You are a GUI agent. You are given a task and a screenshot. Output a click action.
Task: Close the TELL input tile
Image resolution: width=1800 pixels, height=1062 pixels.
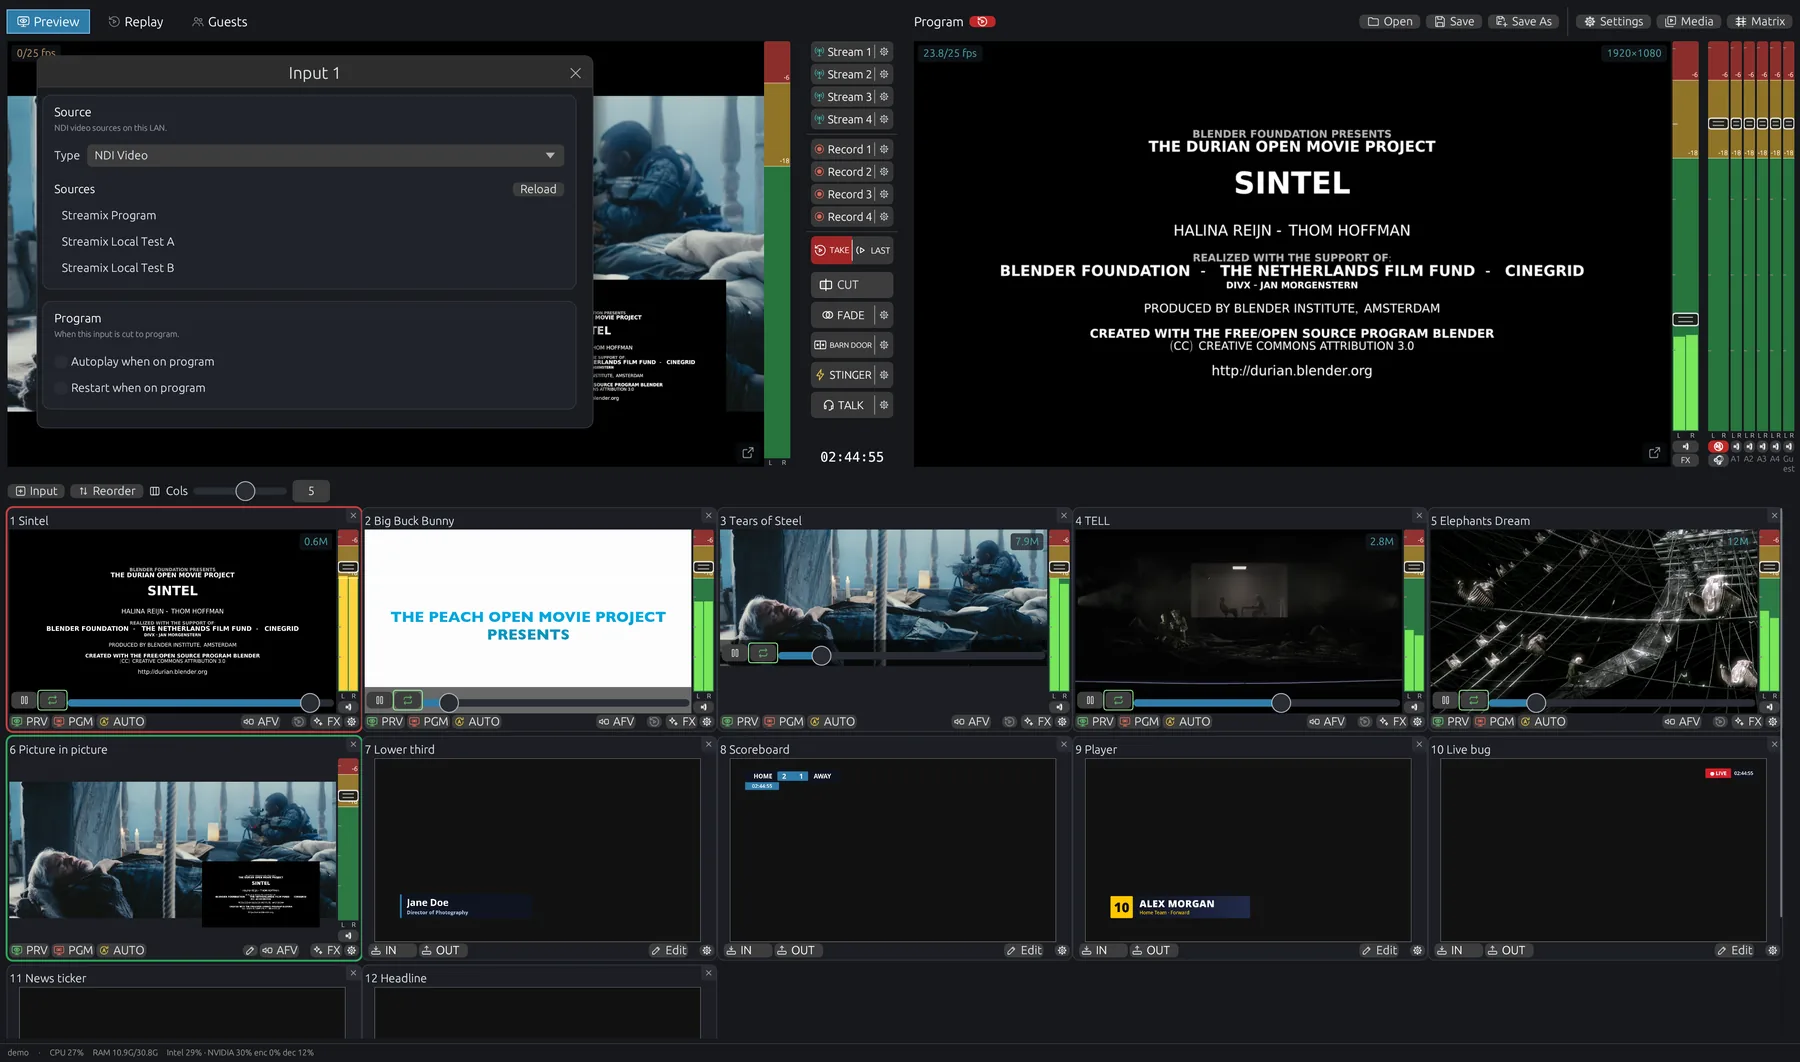pos(1419,516)
